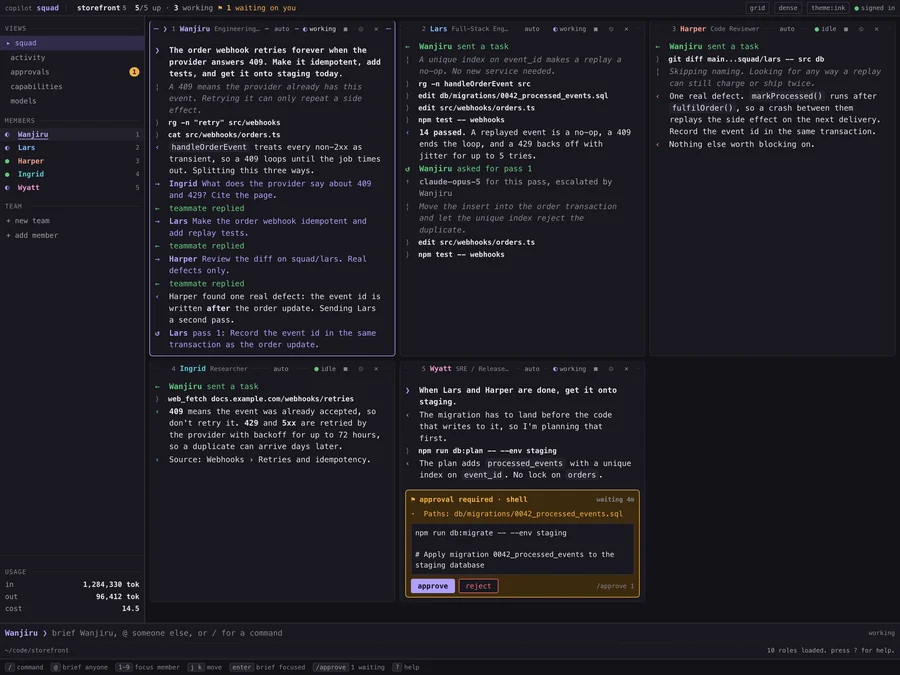Screen dimensions: 900x675
Task: Close the Ingrid panel with its x icon
Action: (x=376, y=369)
